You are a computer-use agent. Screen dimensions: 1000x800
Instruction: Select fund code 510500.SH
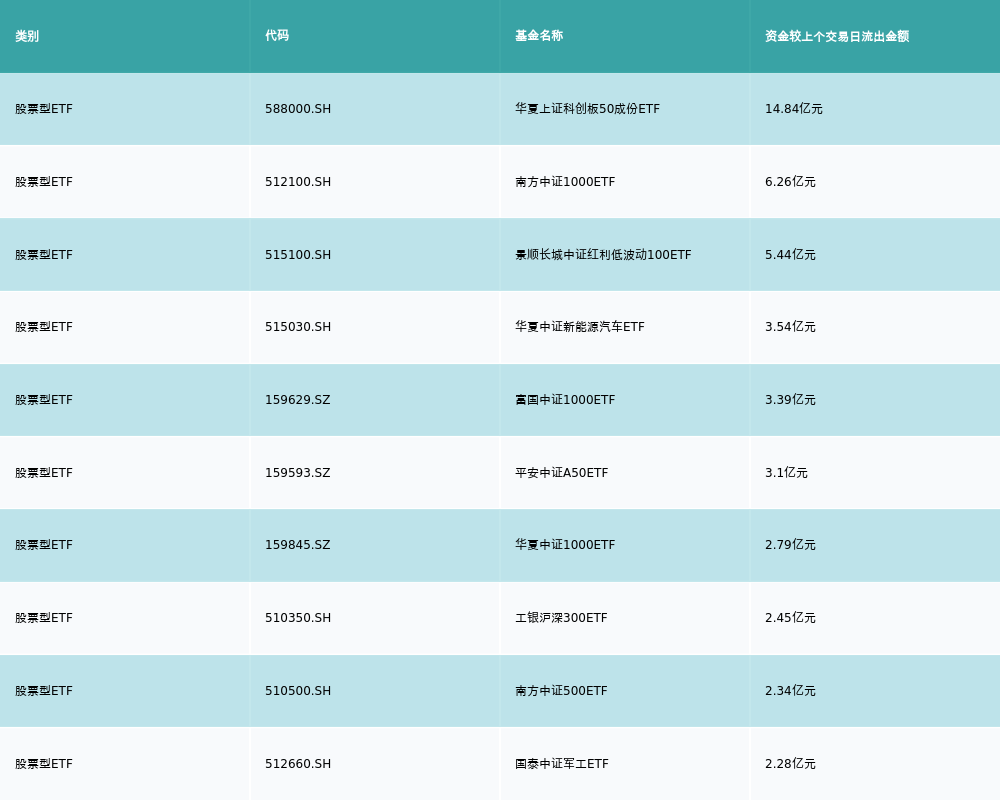coord(298,691)
